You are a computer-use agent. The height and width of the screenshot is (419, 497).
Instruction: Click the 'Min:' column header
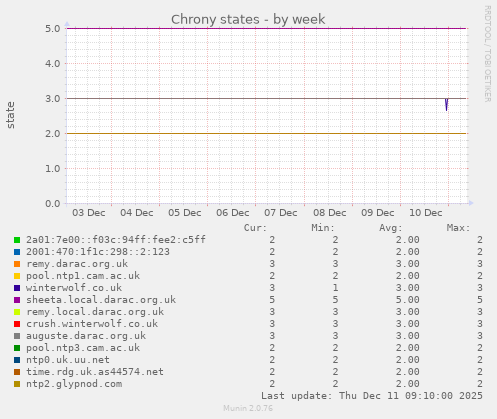tap(323, 228)
